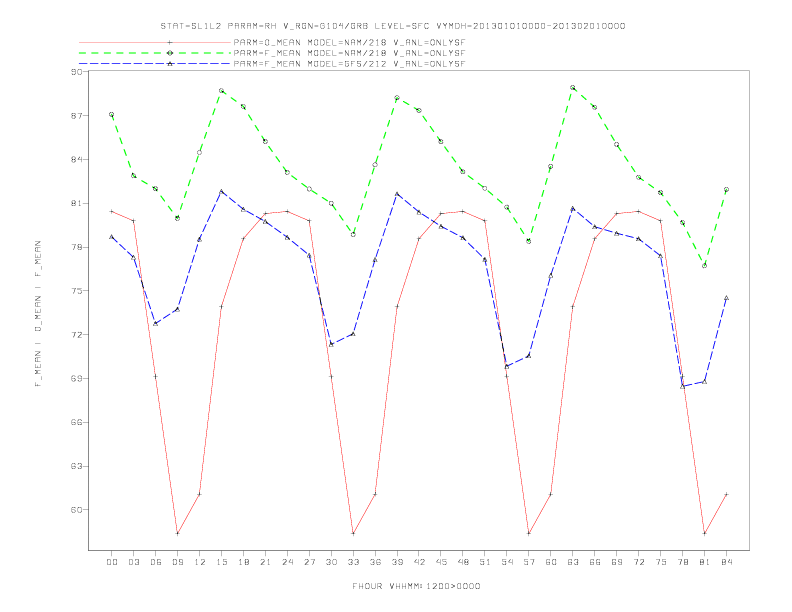
Task: Click the green circle marker at hour 63 peak
Action: coord(573,88)
